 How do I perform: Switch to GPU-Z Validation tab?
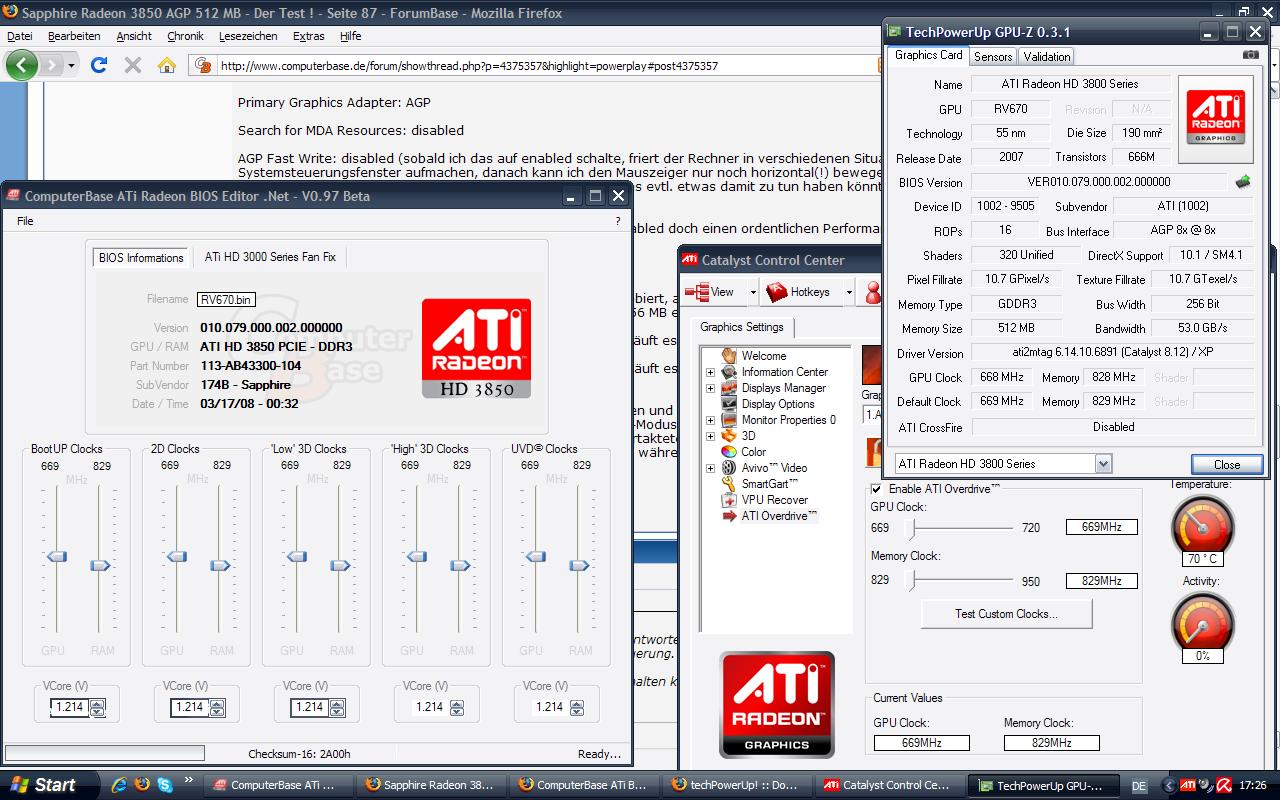[1047, 57]
